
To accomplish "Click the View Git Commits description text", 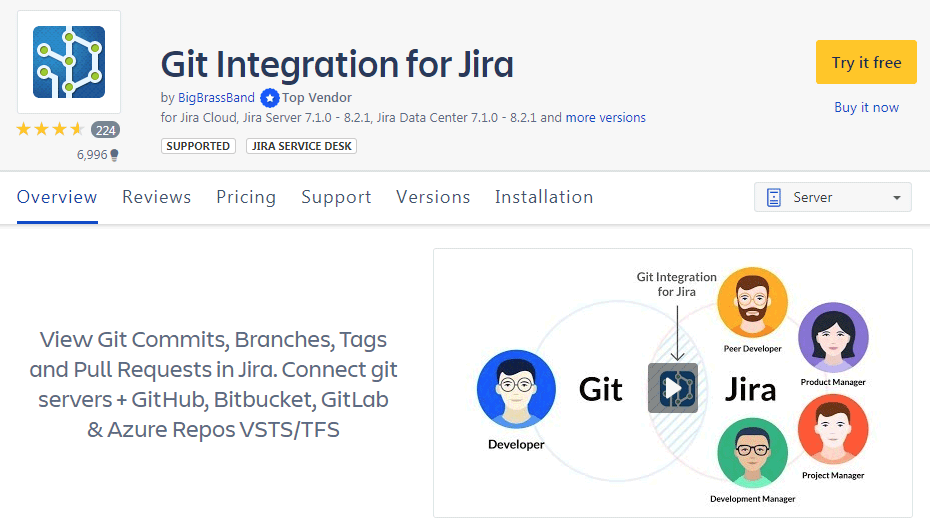I will 213,384.
